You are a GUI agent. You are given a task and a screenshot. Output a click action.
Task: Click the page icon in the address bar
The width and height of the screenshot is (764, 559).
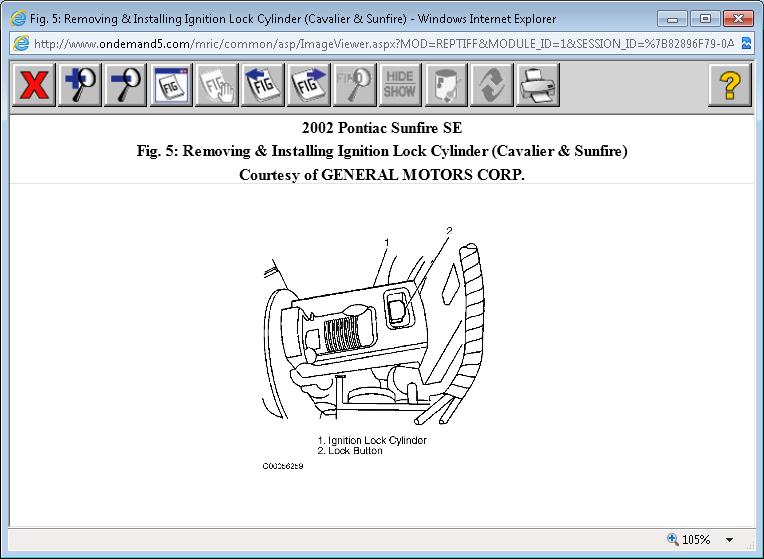21,43
